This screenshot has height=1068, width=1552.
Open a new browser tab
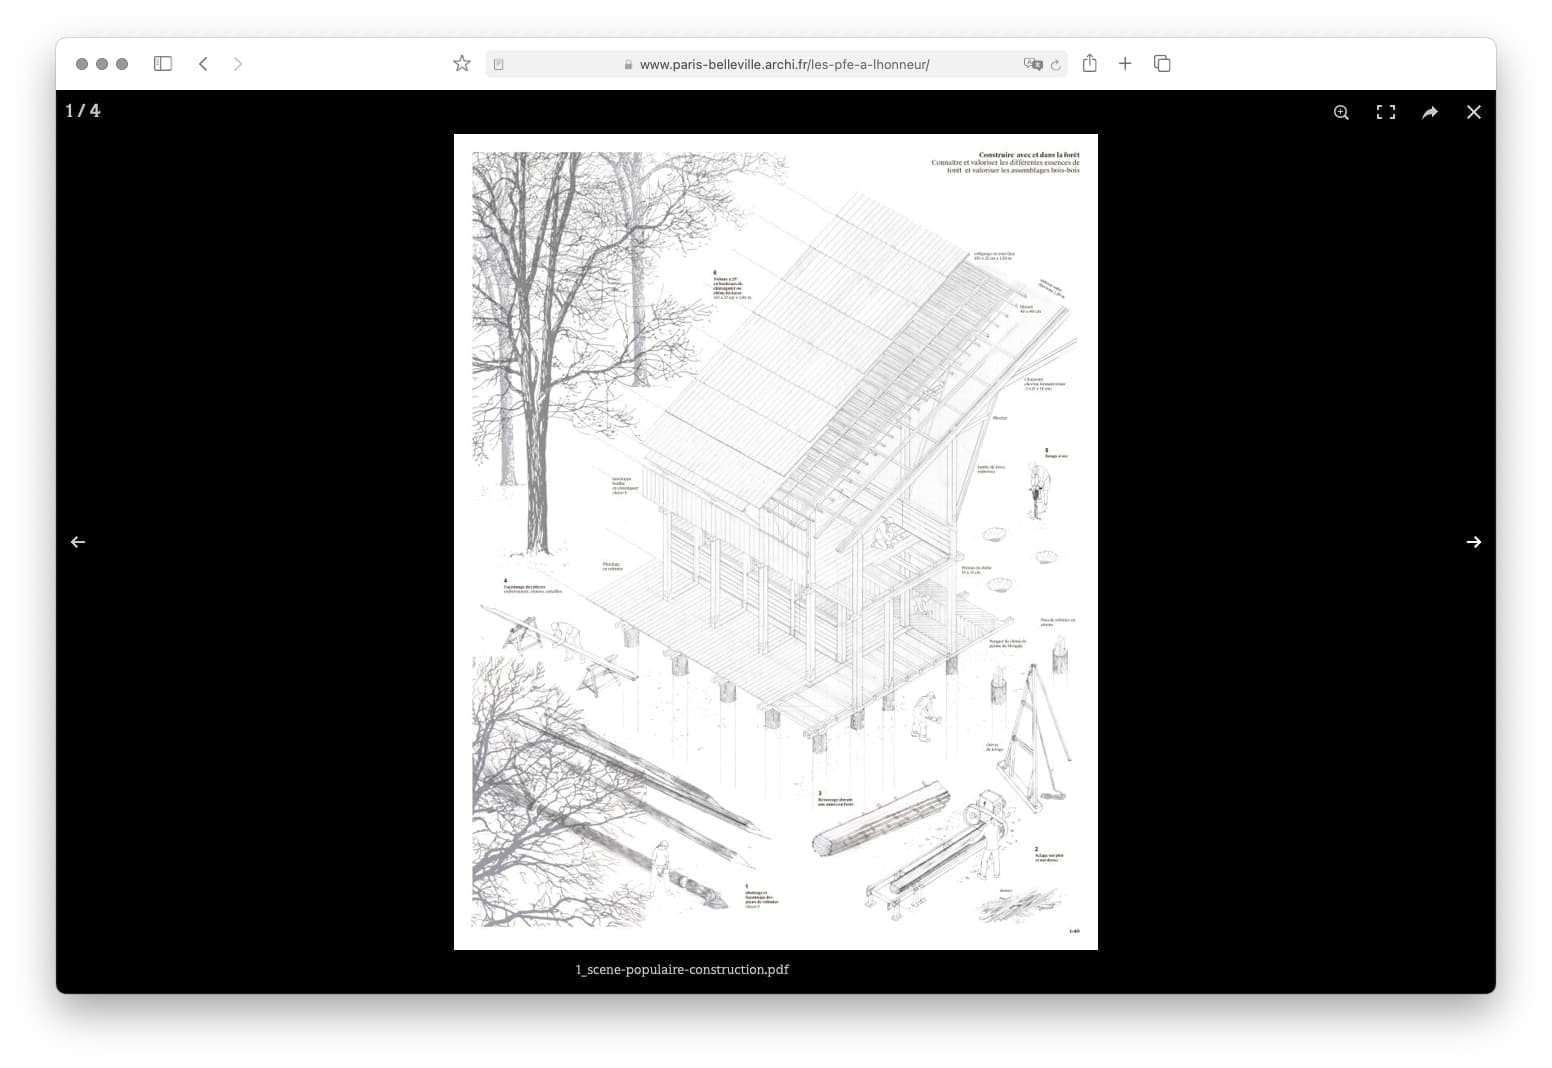1125,64
